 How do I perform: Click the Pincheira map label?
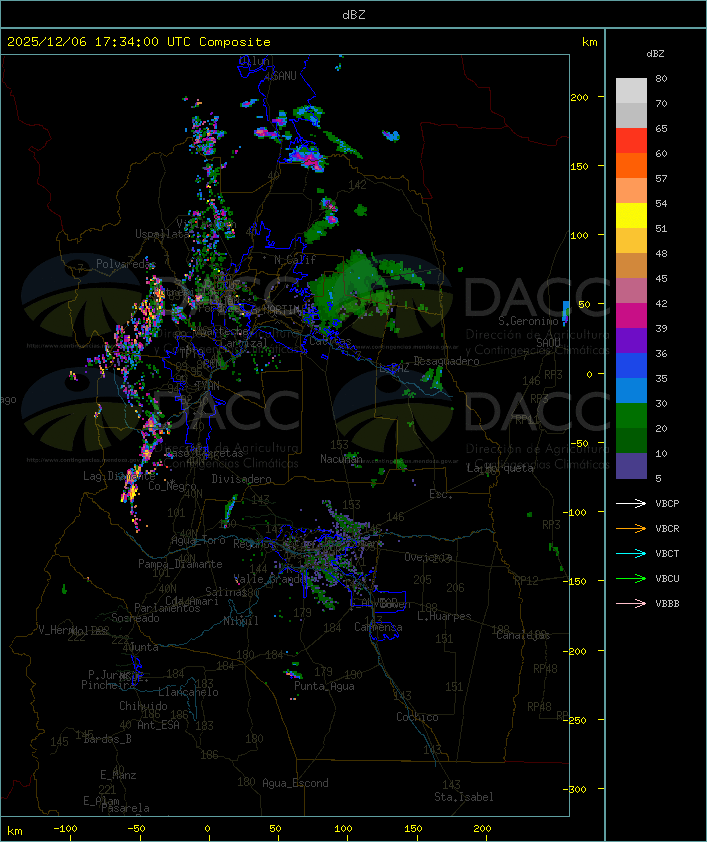(108, 685)
